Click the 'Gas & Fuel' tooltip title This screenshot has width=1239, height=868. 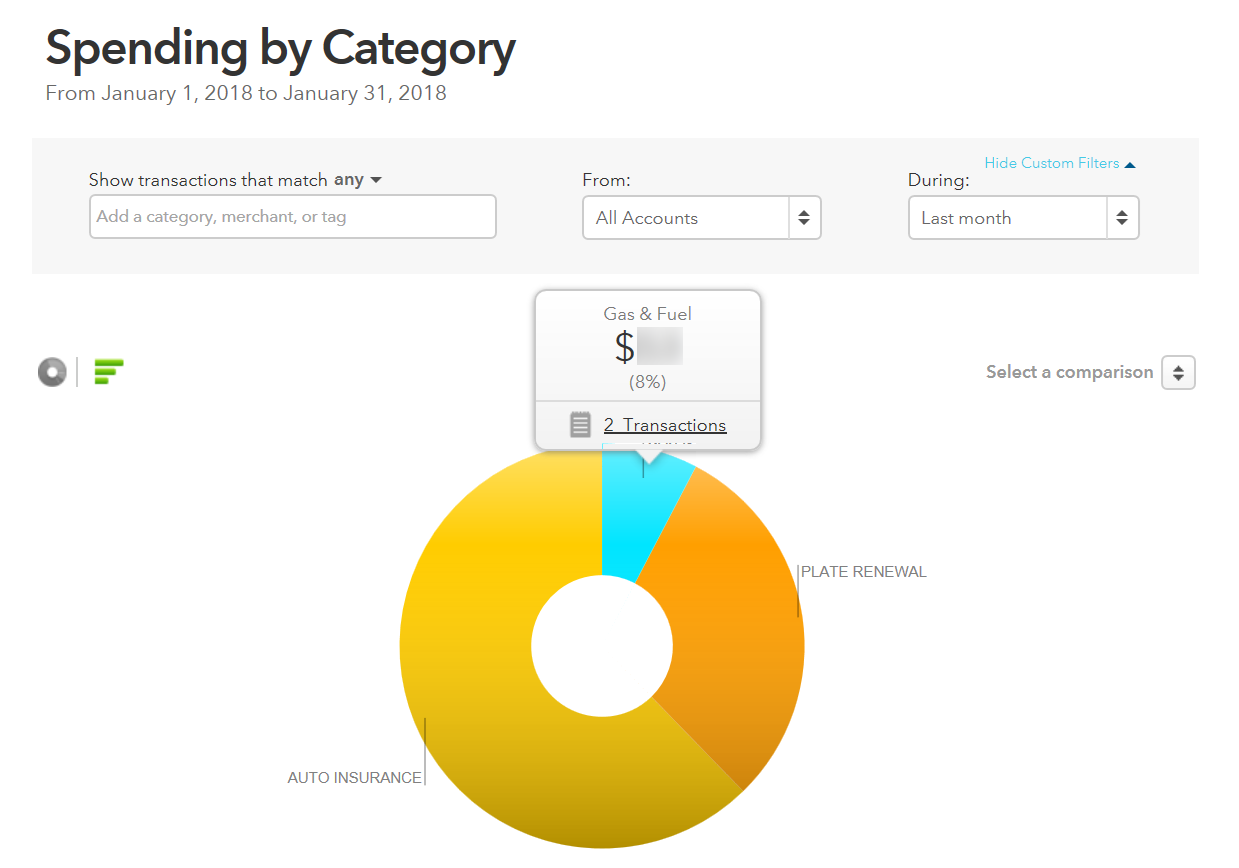[x=647, y=314]
